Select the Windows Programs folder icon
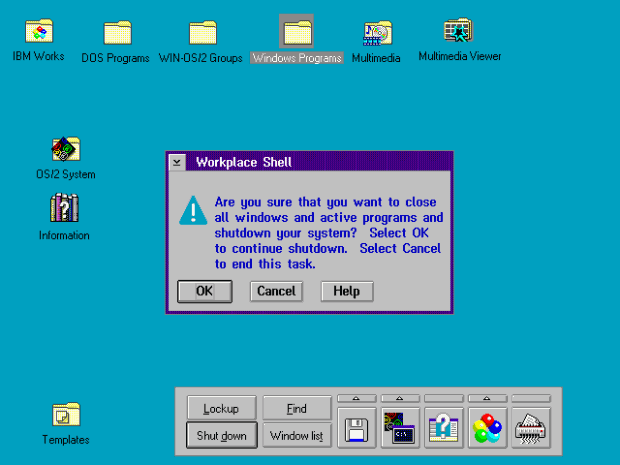This screenshot has height=465, width=620. 297,31
